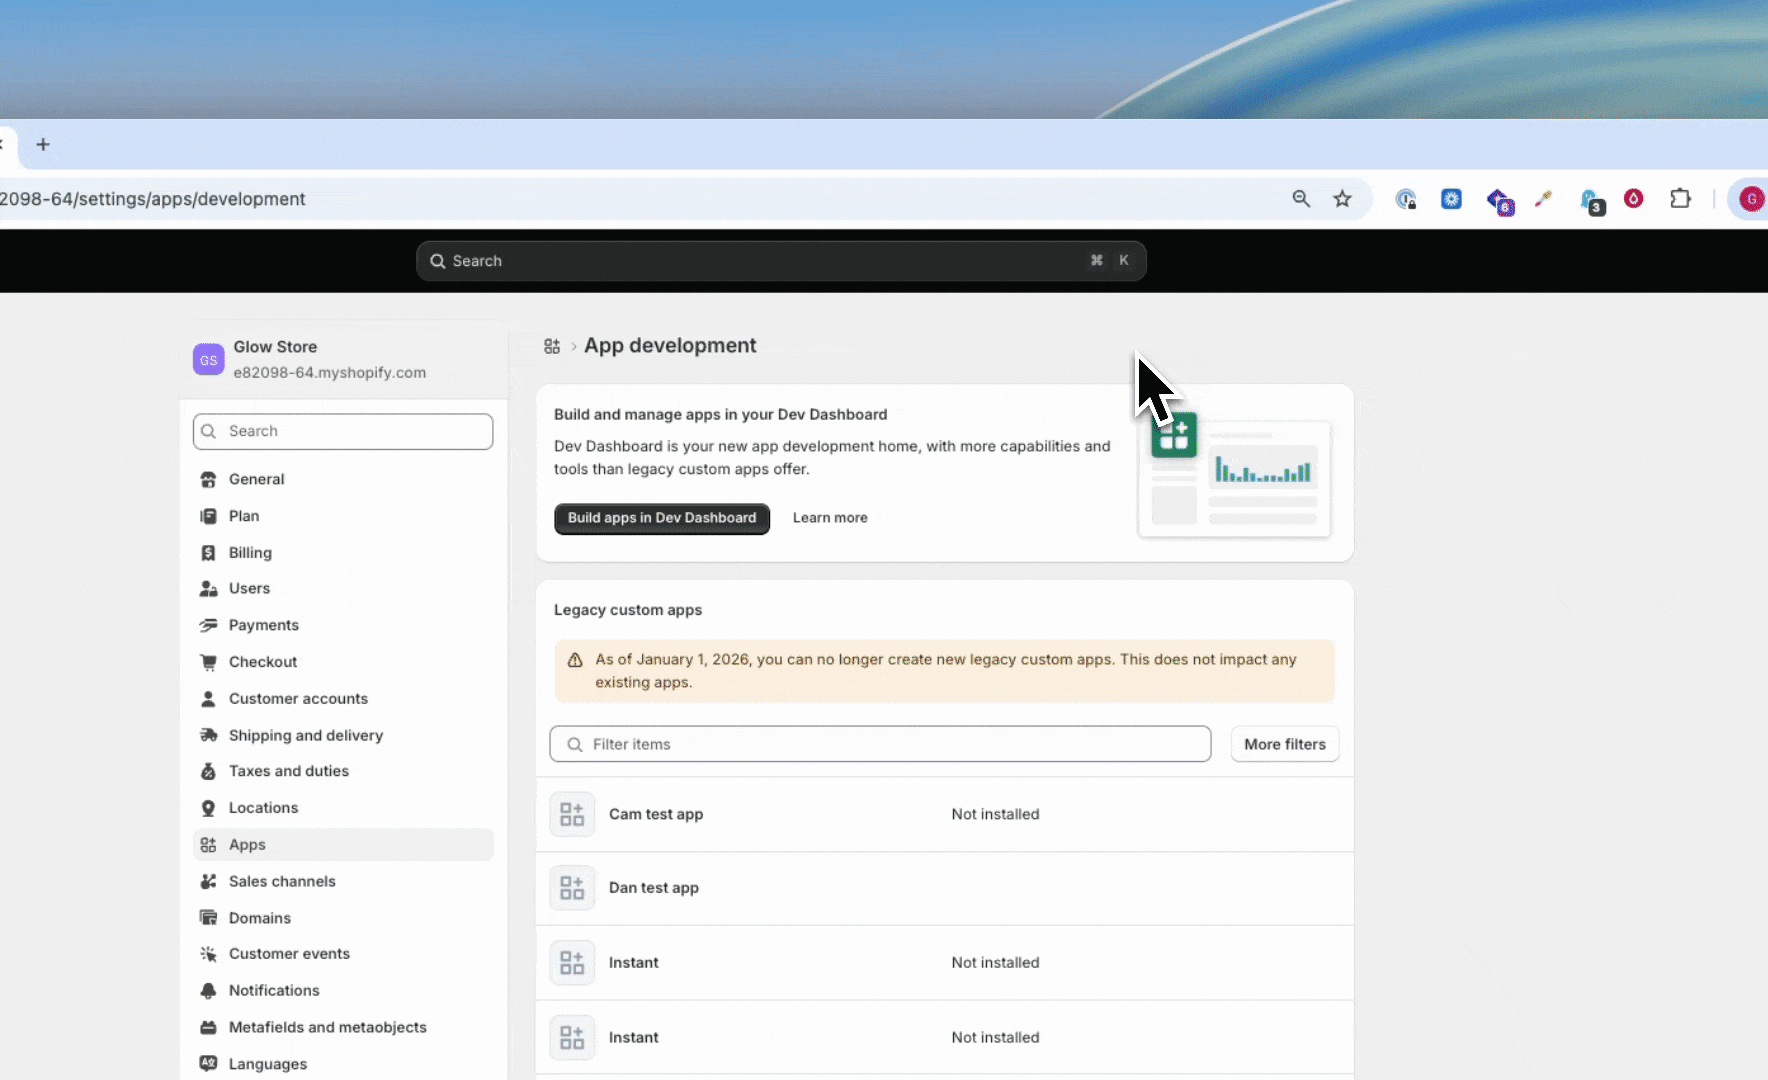
Task: Click the Filter items field
Action: [880, 744]
